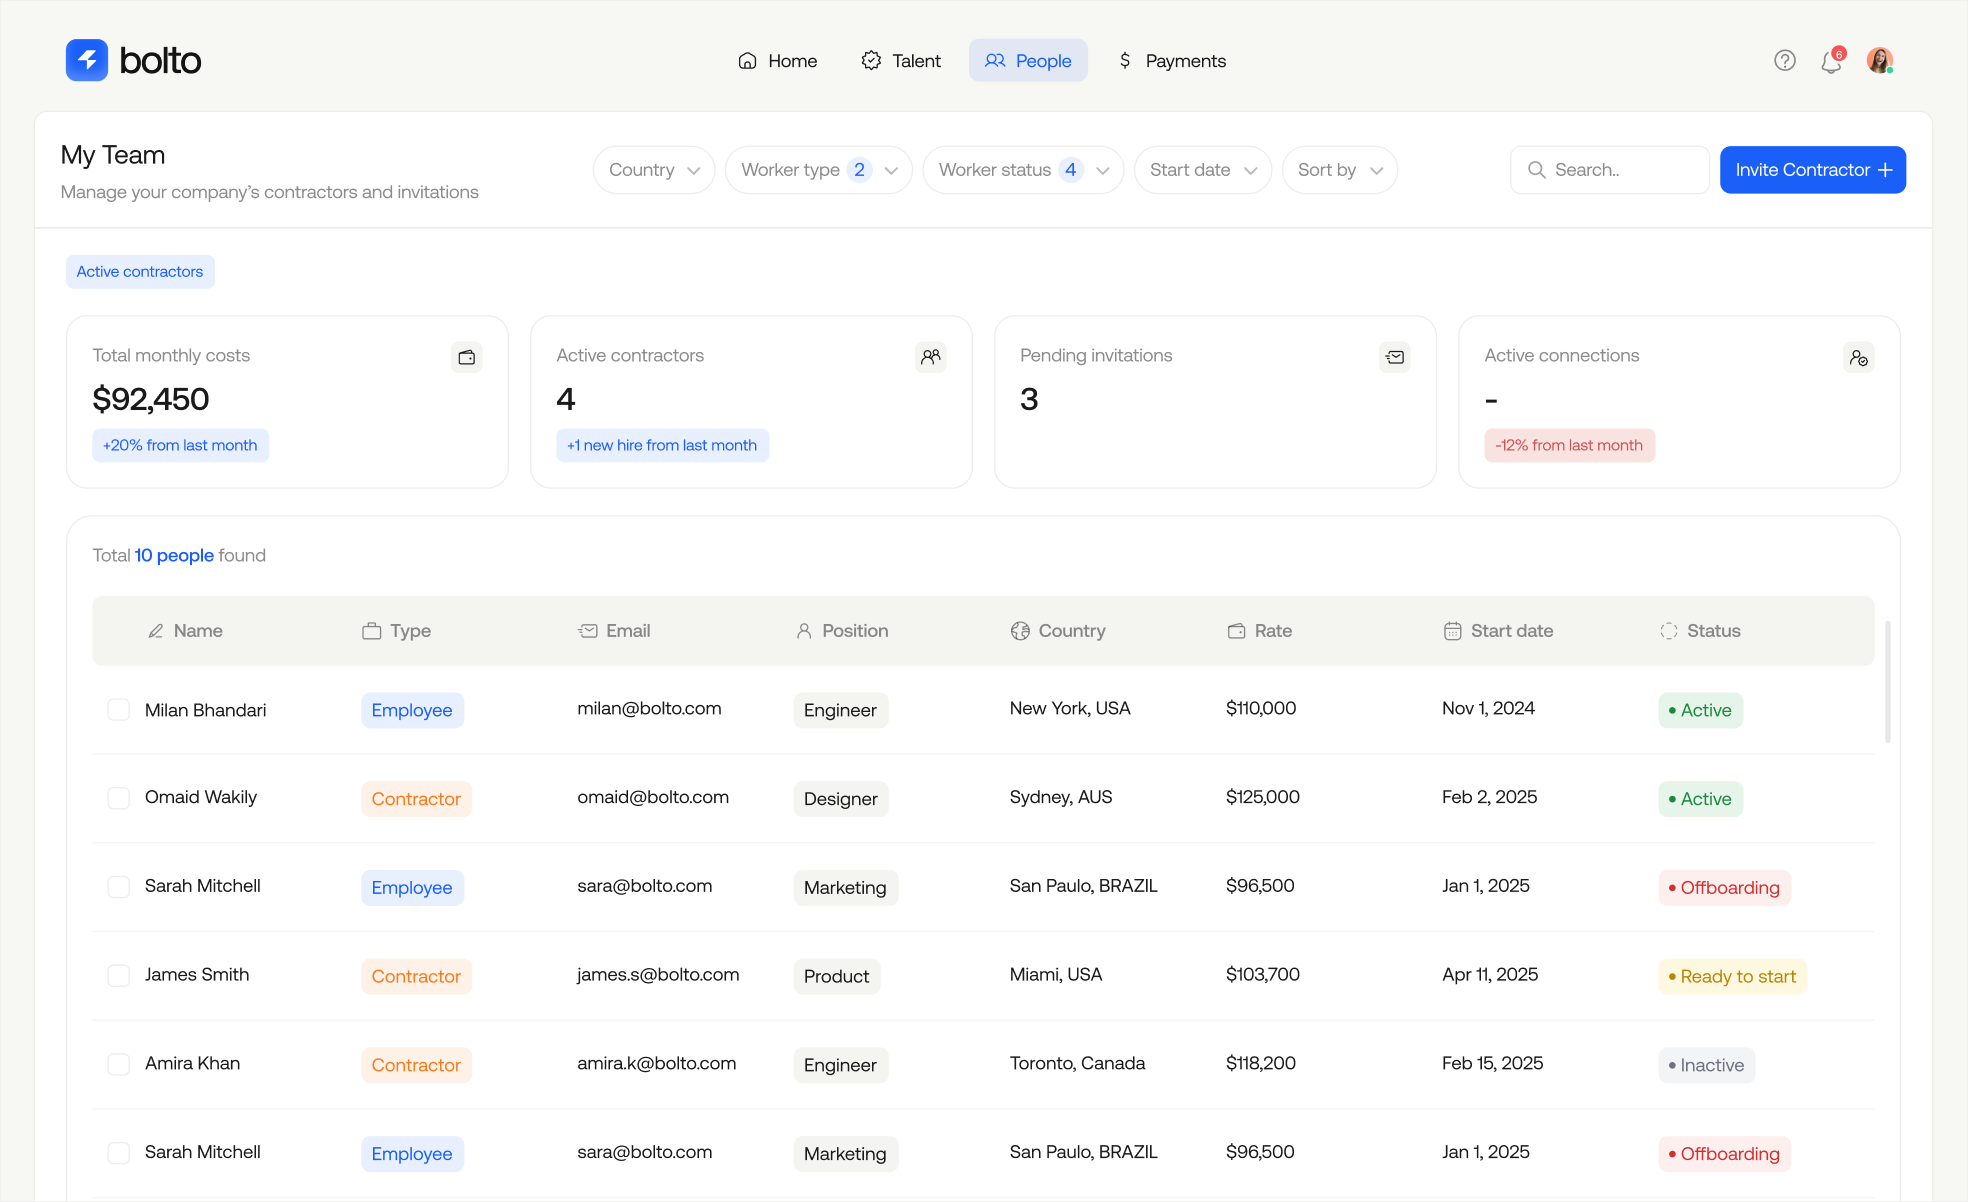This screenshot has height=1202, width=1968.
Task: Click the user avatar in header
Action: pos(1879,61)
